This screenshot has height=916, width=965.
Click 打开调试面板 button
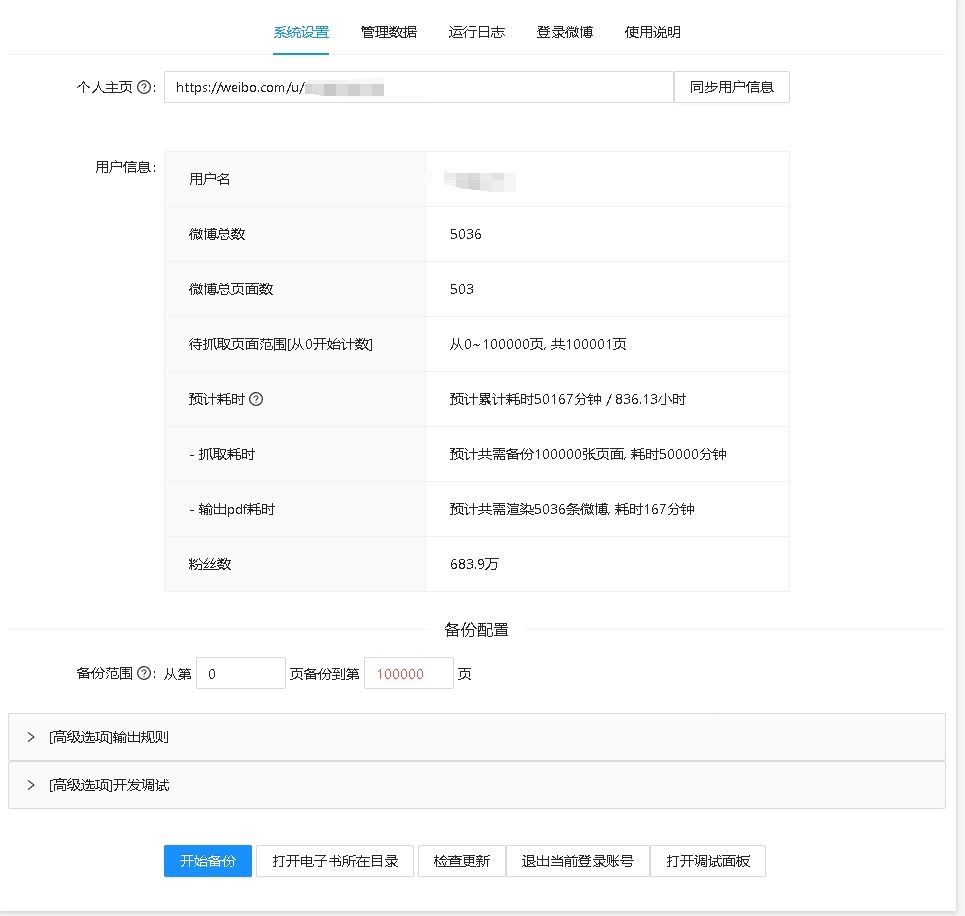click(708, 861)
